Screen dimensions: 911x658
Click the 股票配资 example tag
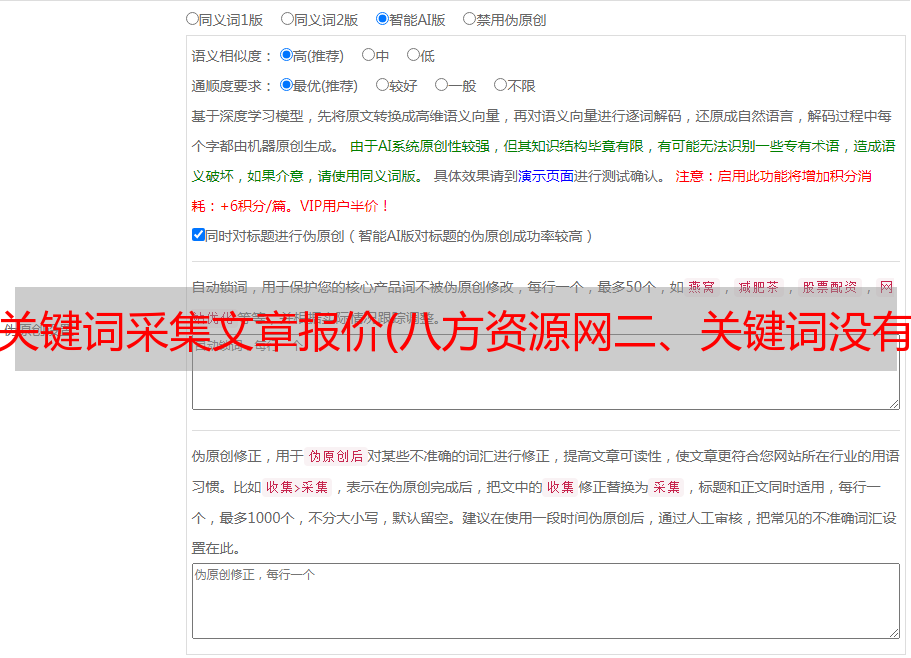(x=830, y=287)
